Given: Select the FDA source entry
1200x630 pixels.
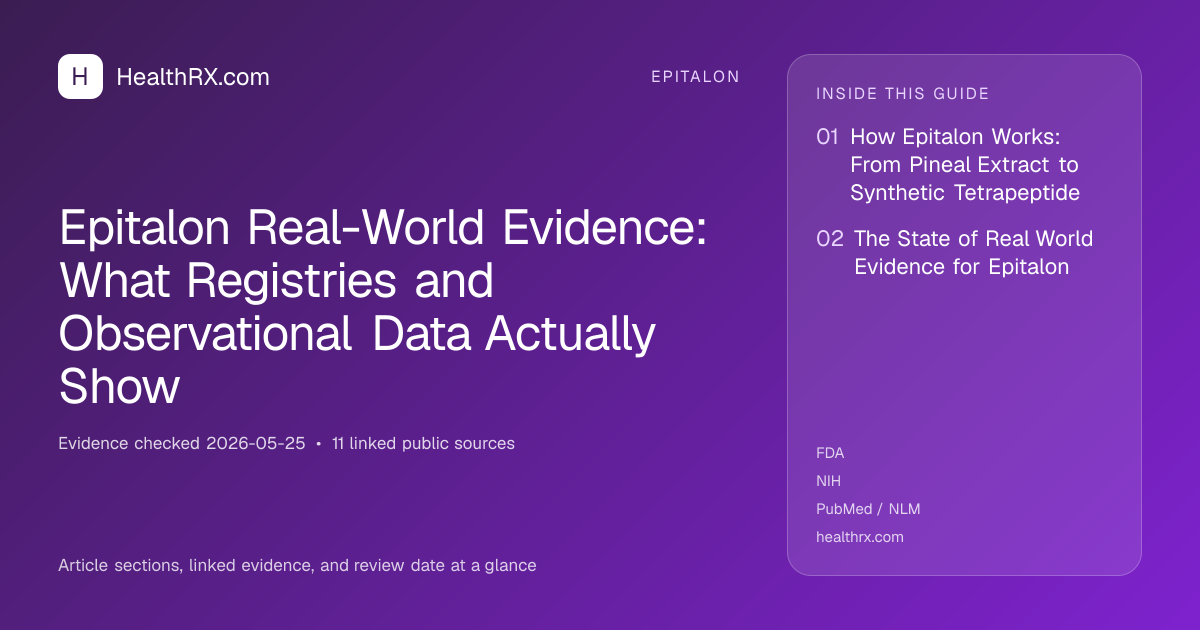Looking at the screenshot, I should 830,453.
